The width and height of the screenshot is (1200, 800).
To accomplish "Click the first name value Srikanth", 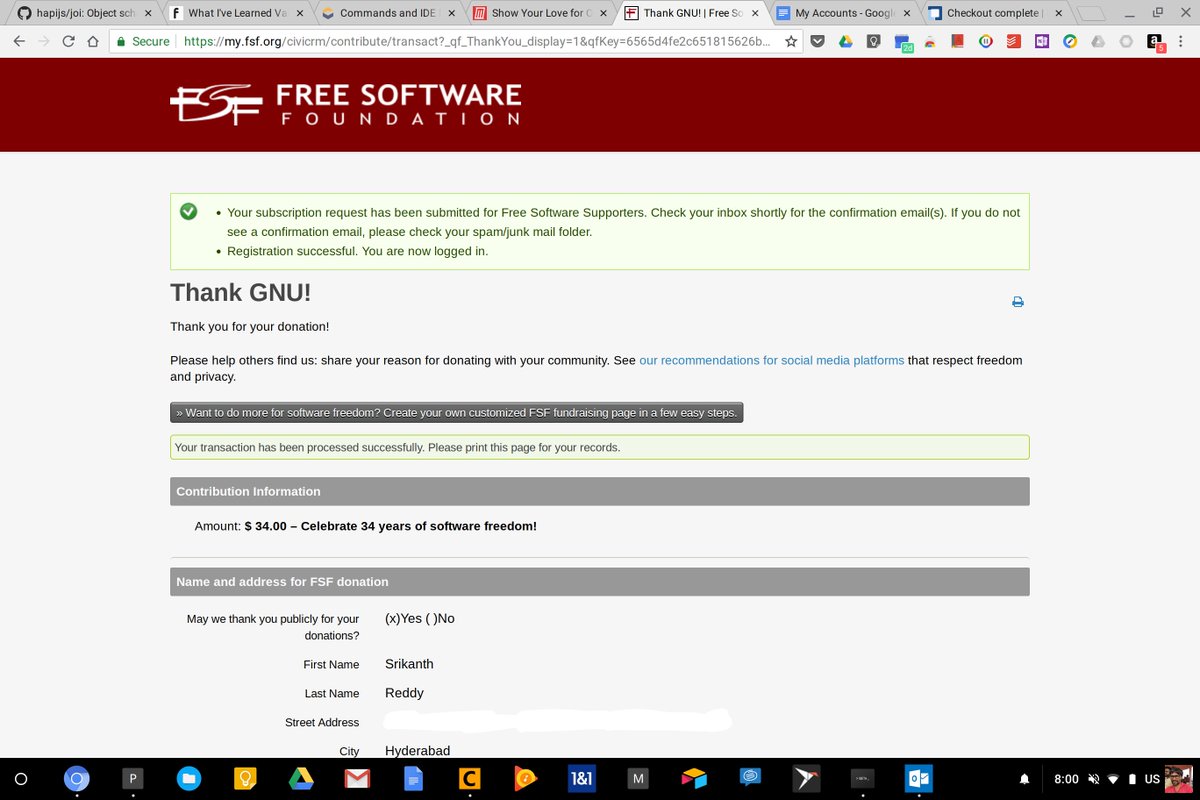I will coord(409,664).
